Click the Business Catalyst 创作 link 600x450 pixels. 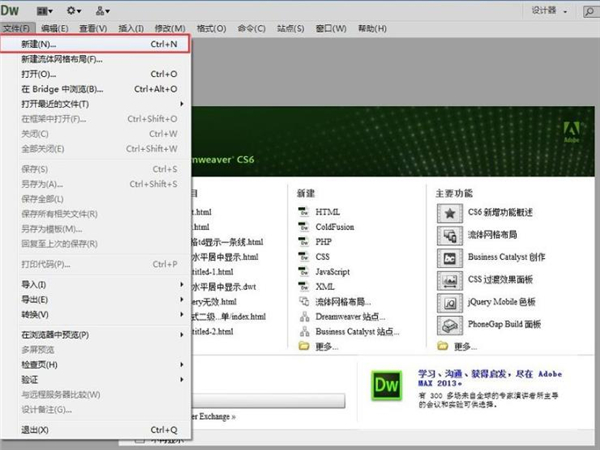(506, 257)
